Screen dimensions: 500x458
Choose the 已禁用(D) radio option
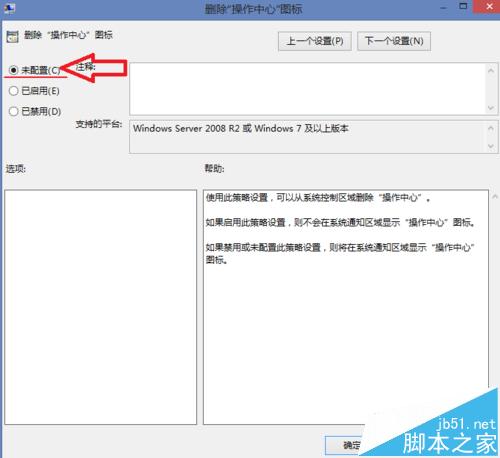14,111
